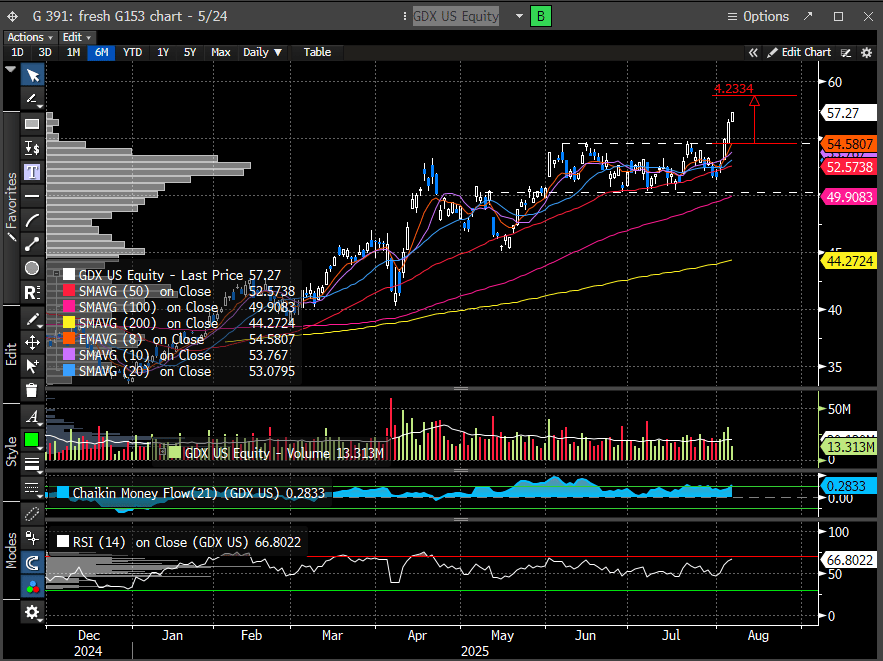Click the SMAVG (200) yellow legend swatch
The height and width of the screenshot is (661, 883).
click(x=69, y=323)
